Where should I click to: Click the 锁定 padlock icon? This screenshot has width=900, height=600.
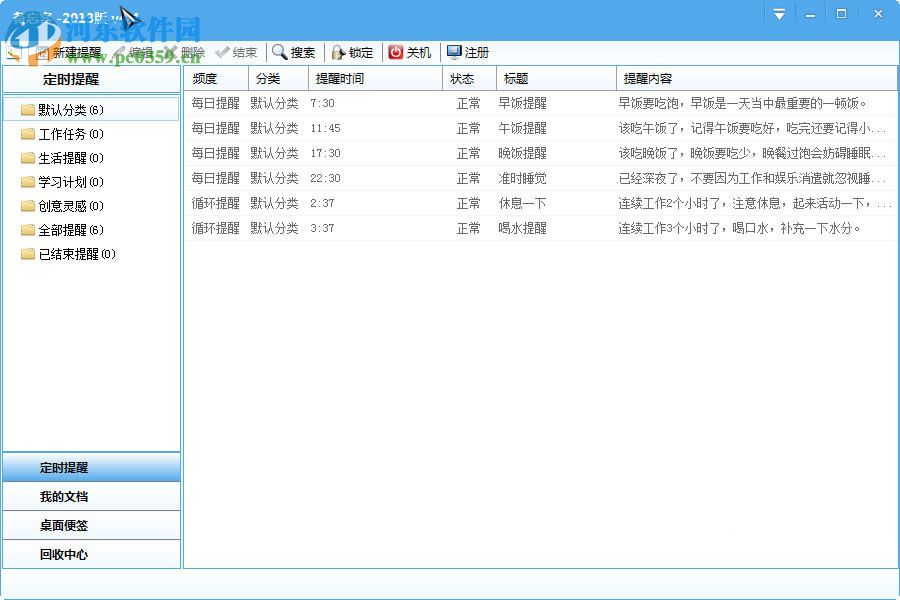click(x=338, y=53)
